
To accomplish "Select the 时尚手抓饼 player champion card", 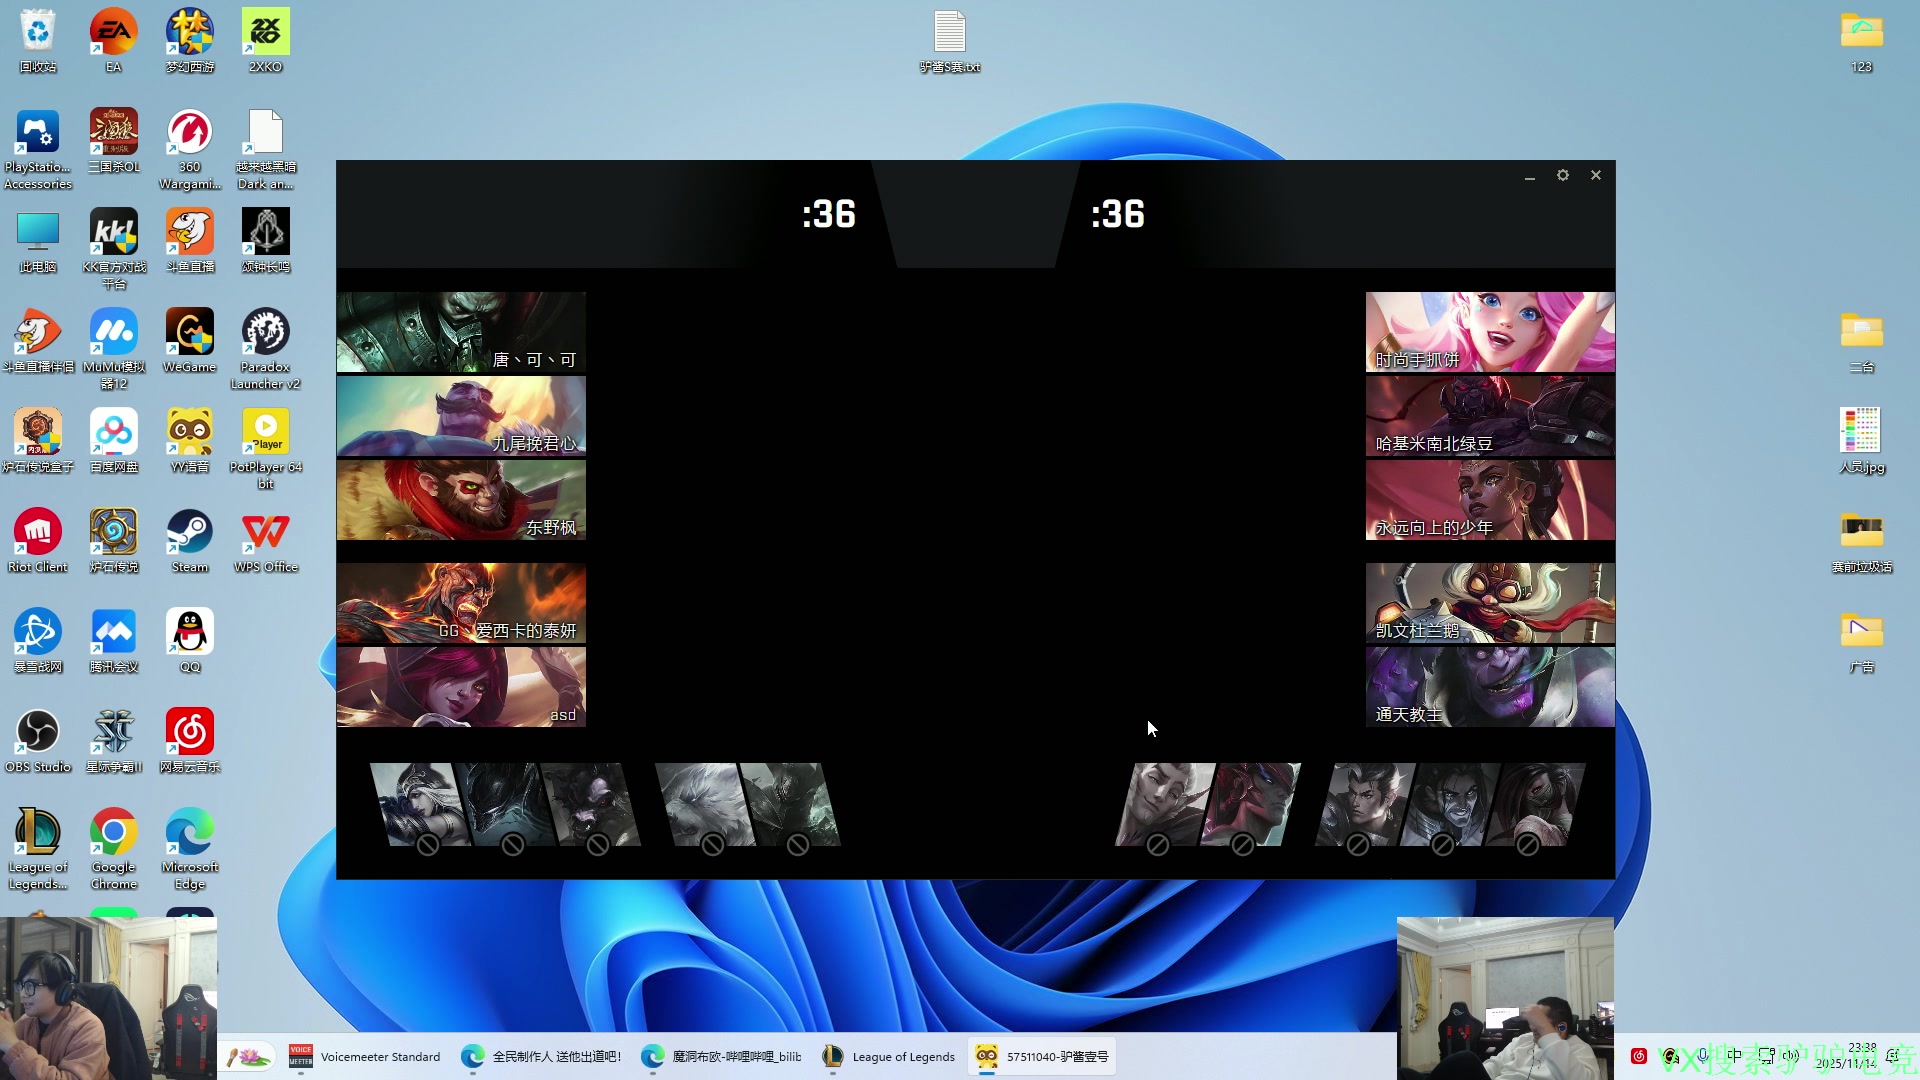I will point(1490,332).
